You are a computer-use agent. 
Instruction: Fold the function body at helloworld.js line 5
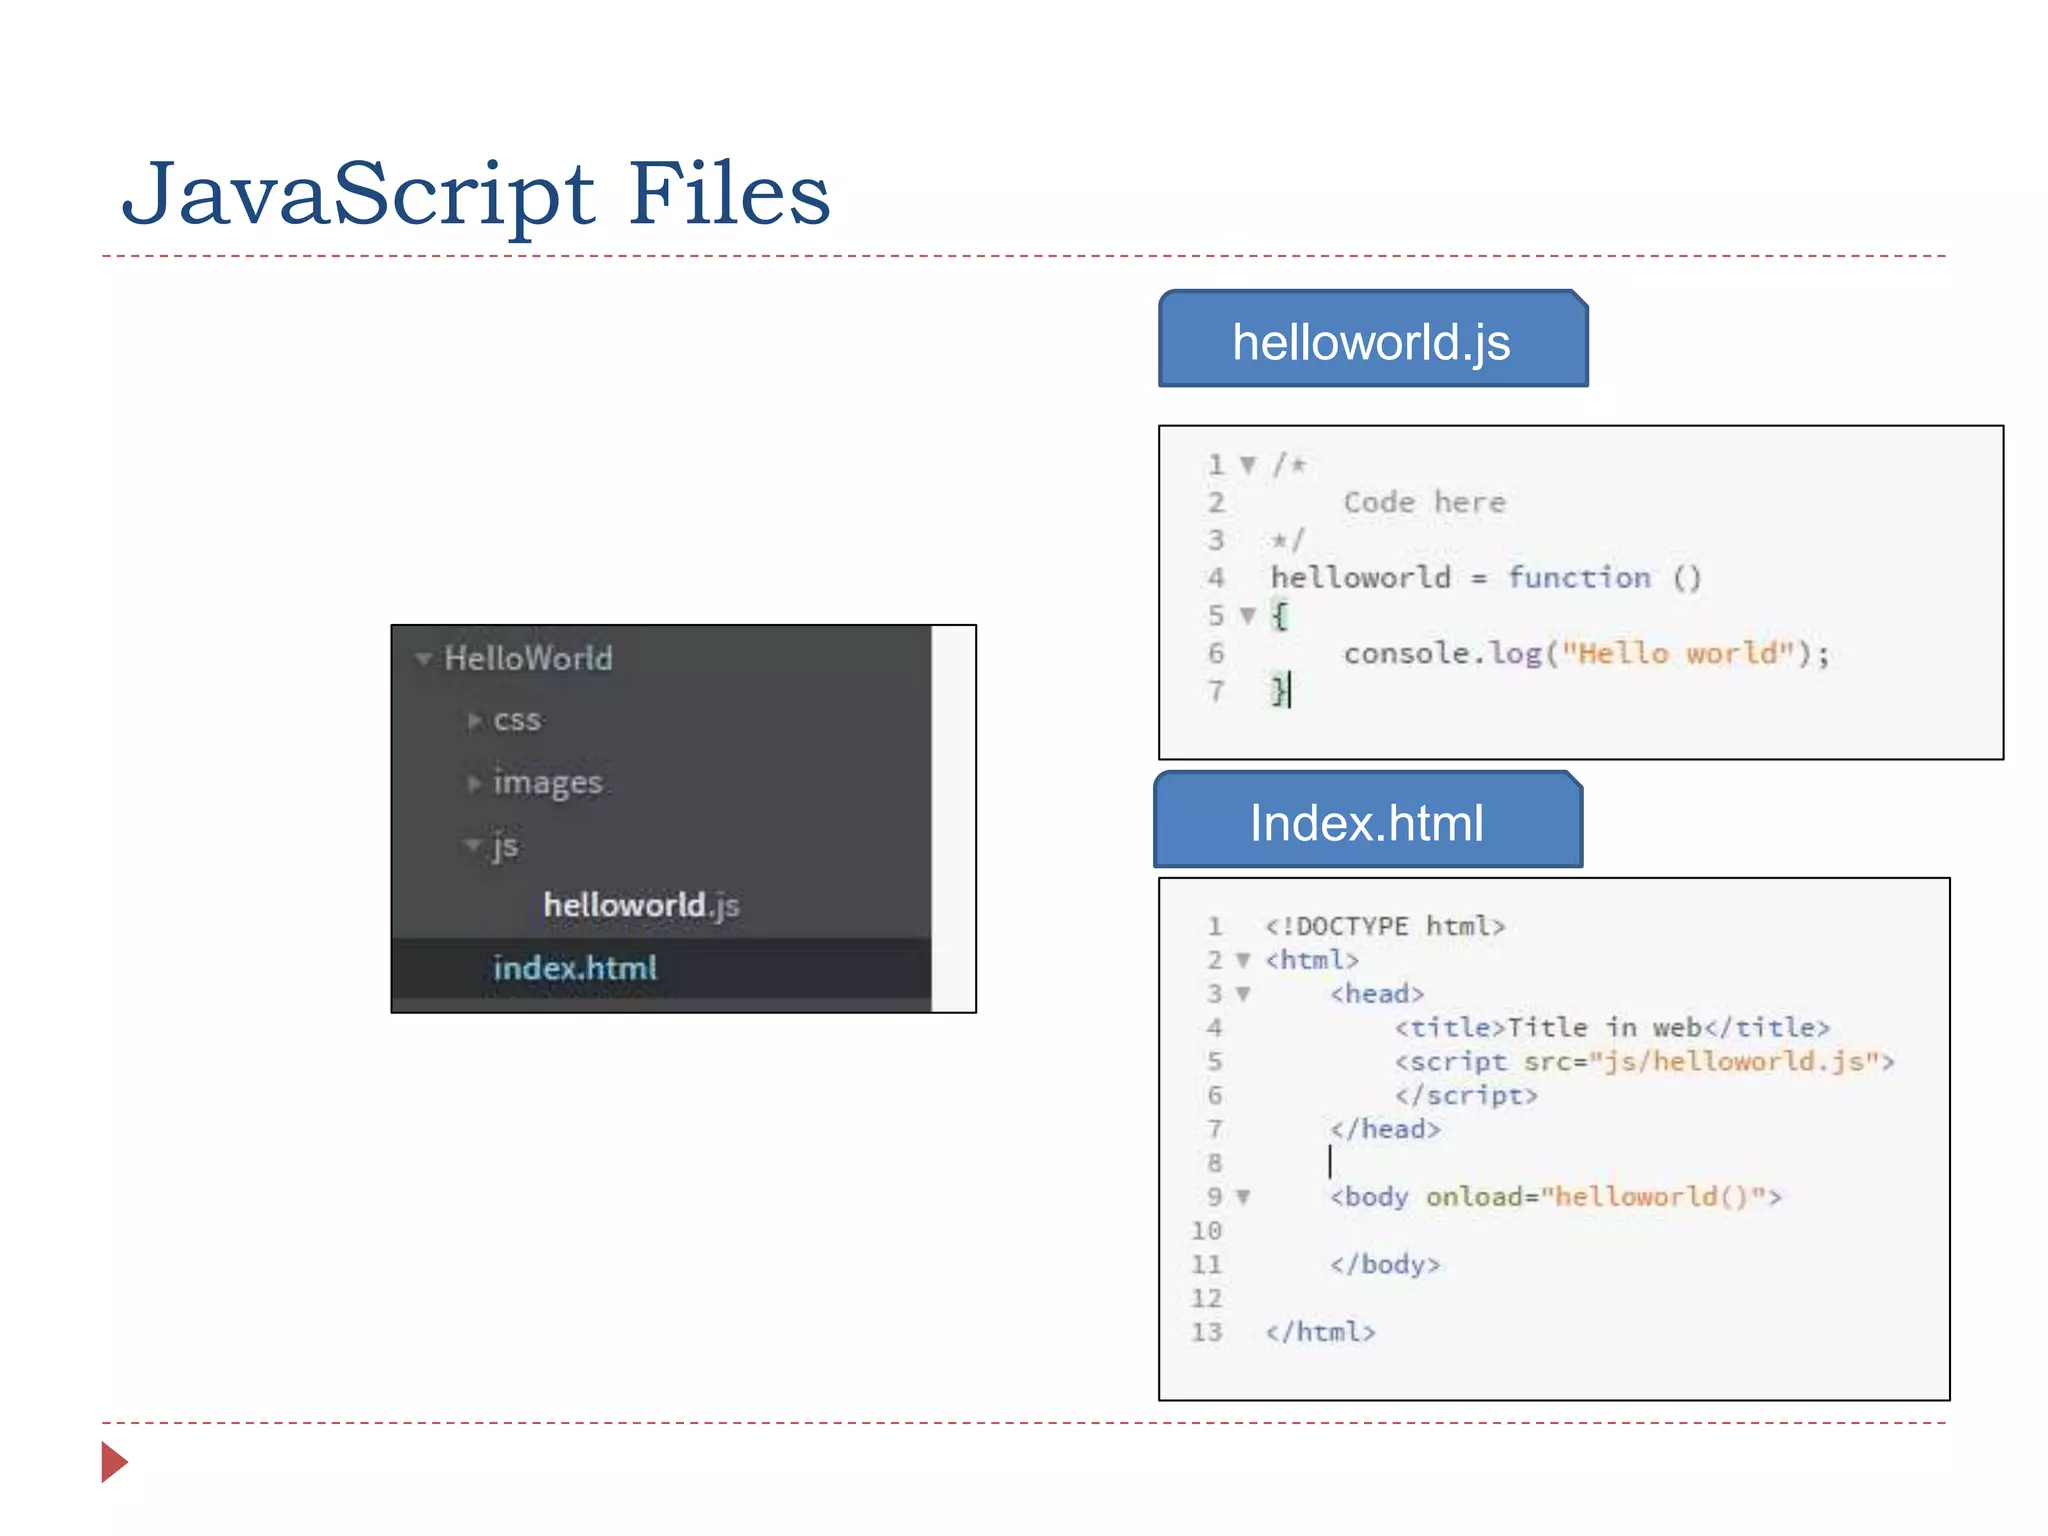tap(1248, 615)
